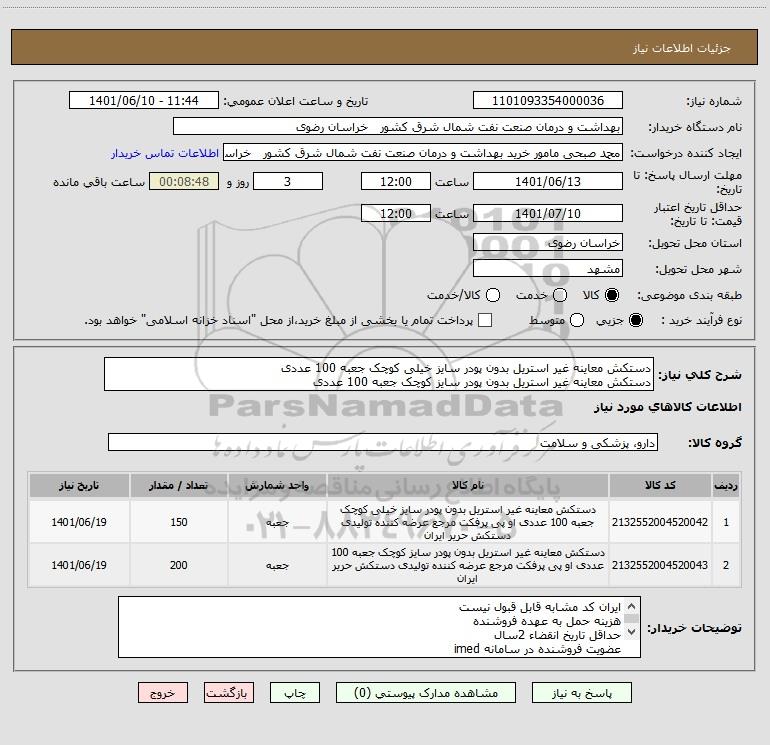Select the جزیی purchase type radio

635,320
